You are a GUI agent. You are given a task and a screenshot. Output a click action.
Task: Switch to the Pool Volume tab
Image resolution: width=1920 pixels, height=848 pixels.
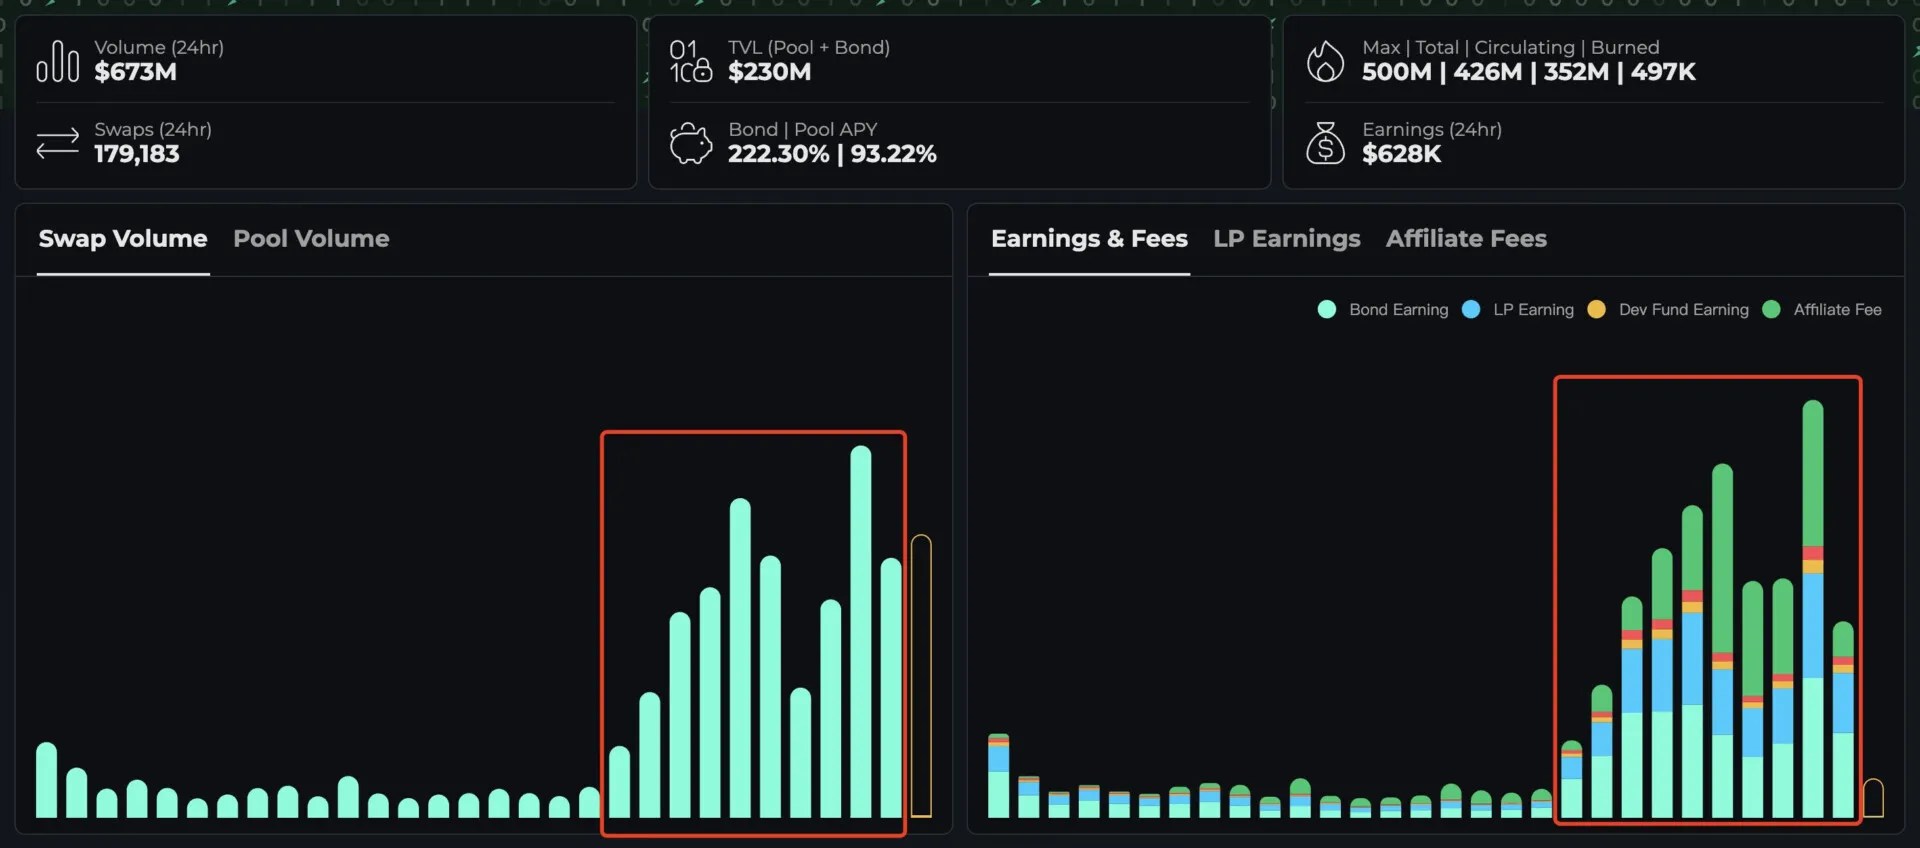coord(311,239)
